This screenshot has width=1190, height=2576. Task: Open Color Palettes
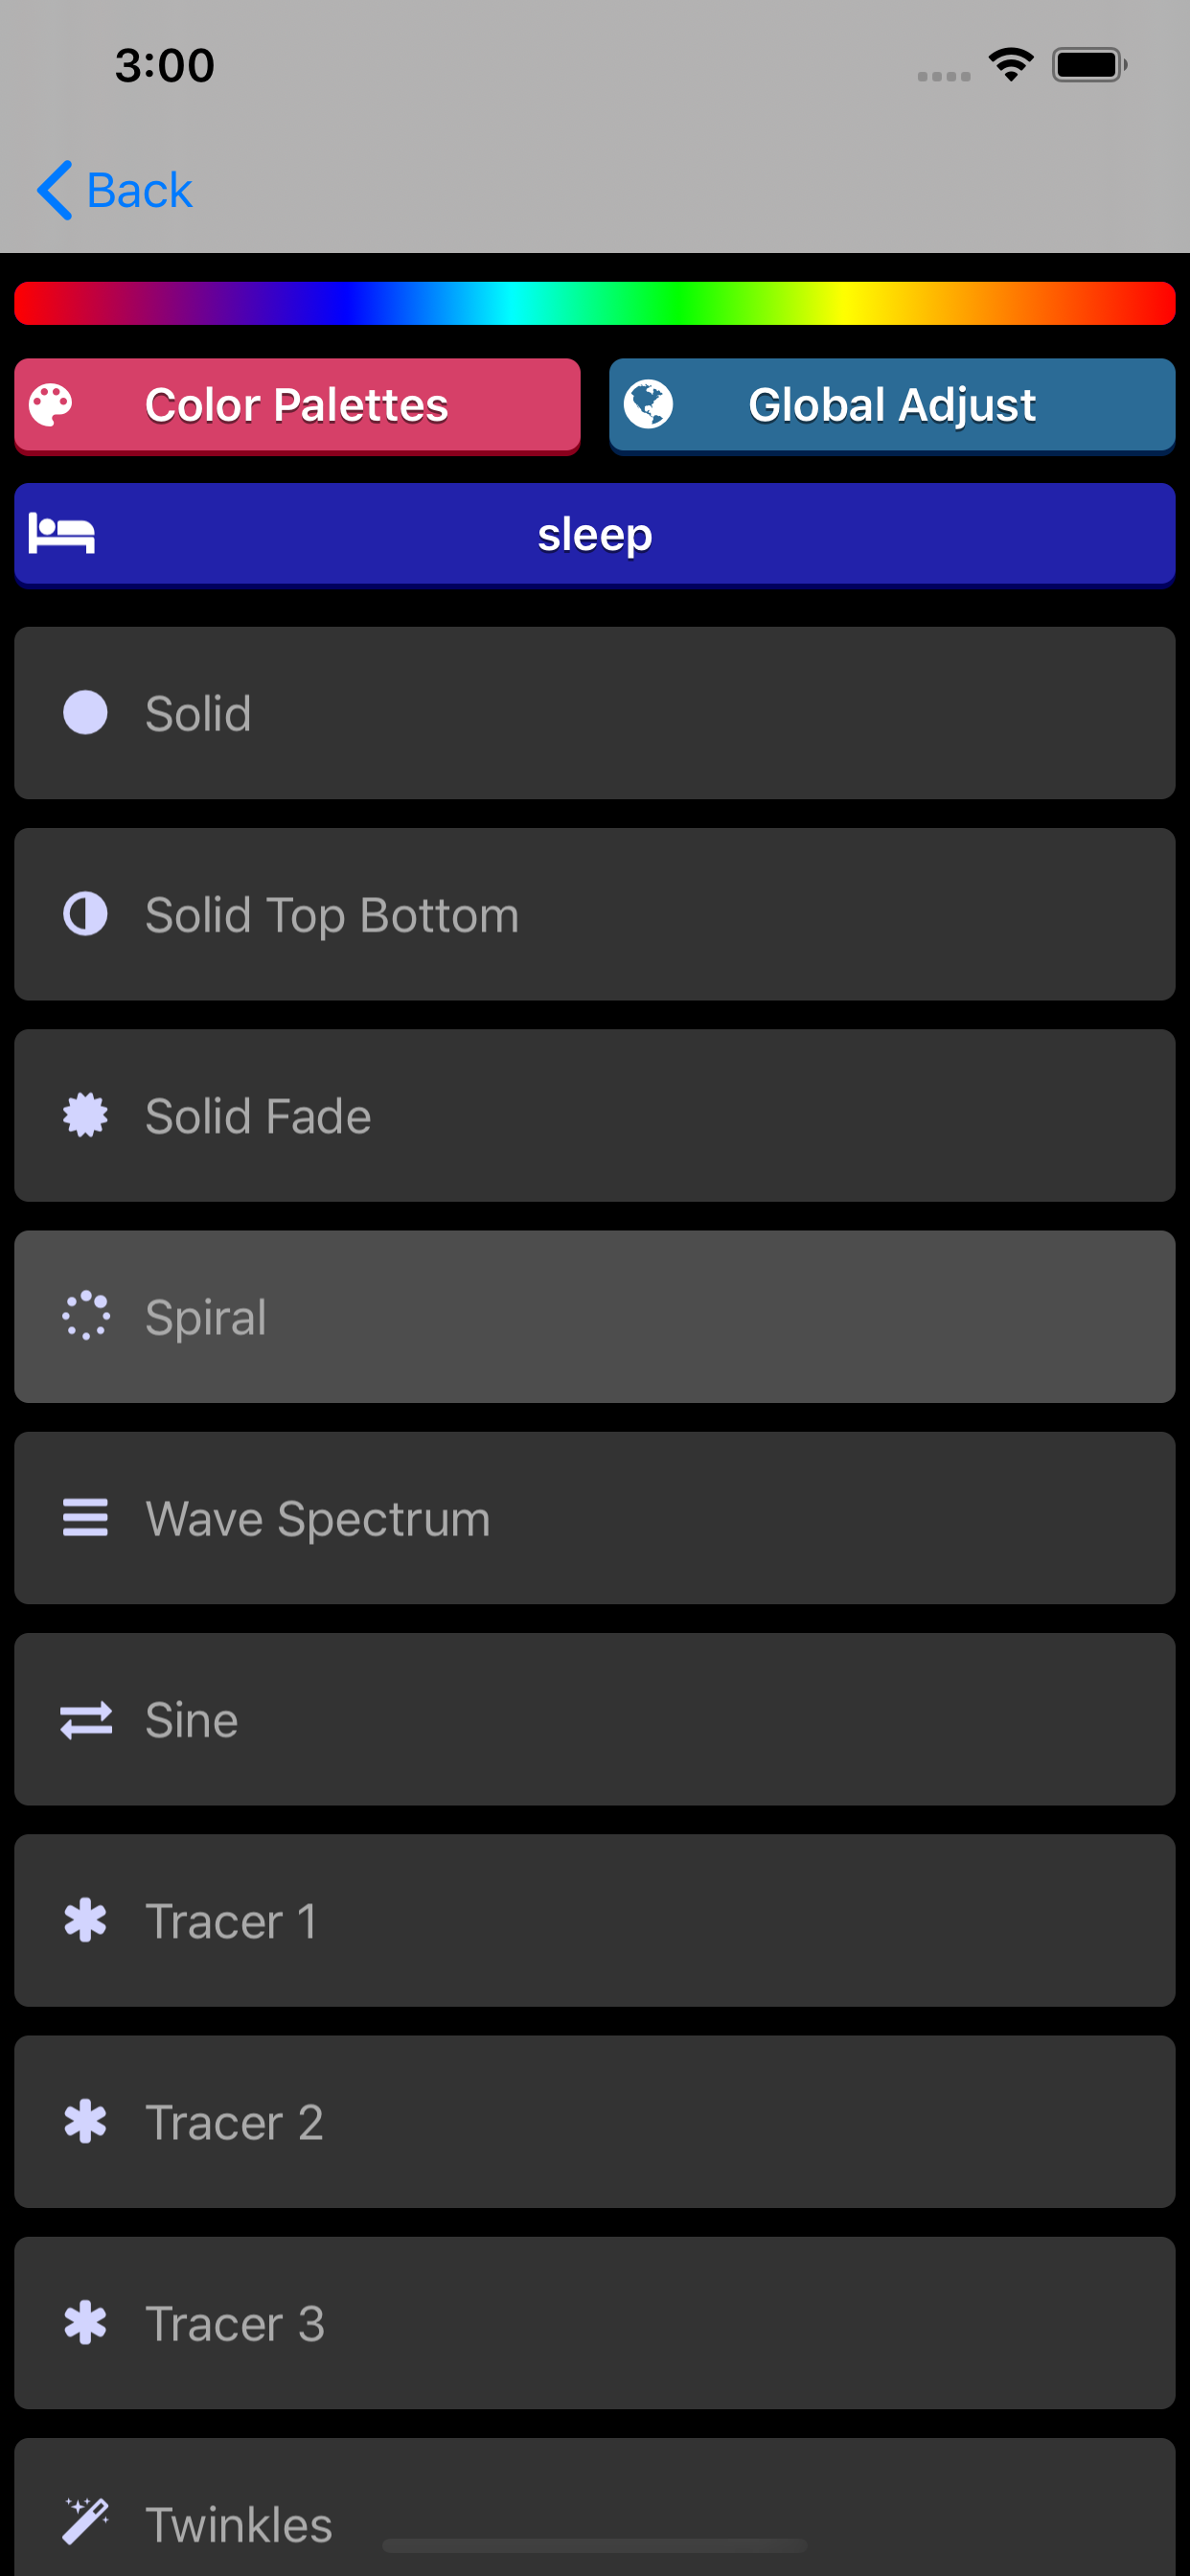pos(297,405)
